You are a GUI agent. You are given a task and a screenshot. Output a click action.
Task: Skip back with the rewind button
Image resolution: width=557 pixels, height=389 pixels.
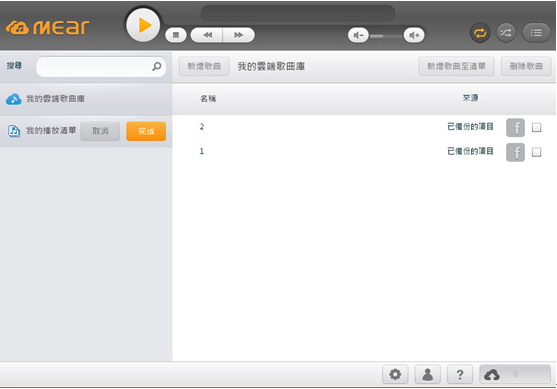pyautogui.click(x=207, y=35)
